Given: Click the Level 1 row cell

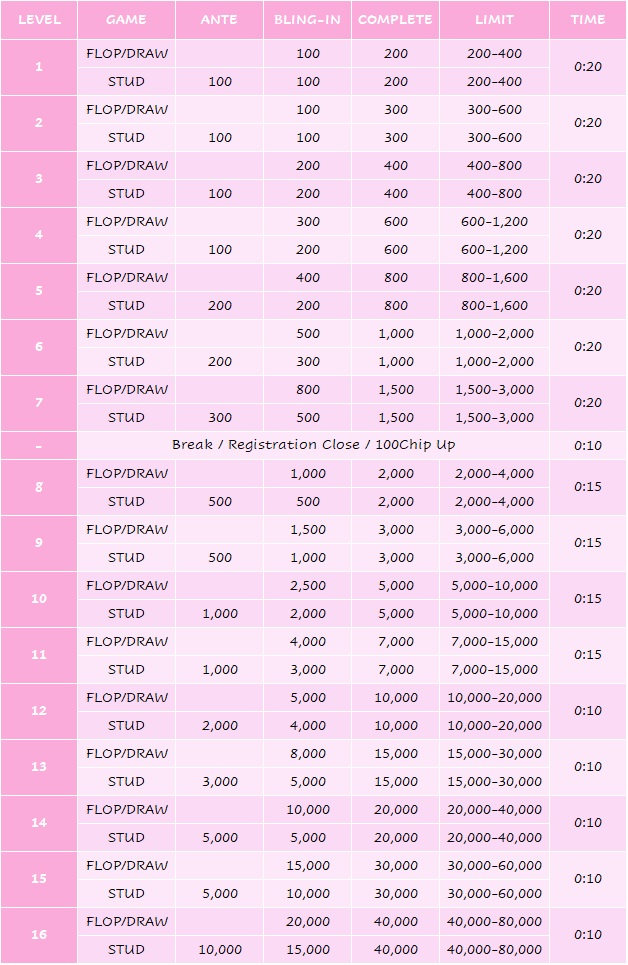Looking at the screenshot, I should (x=39, y=67).
